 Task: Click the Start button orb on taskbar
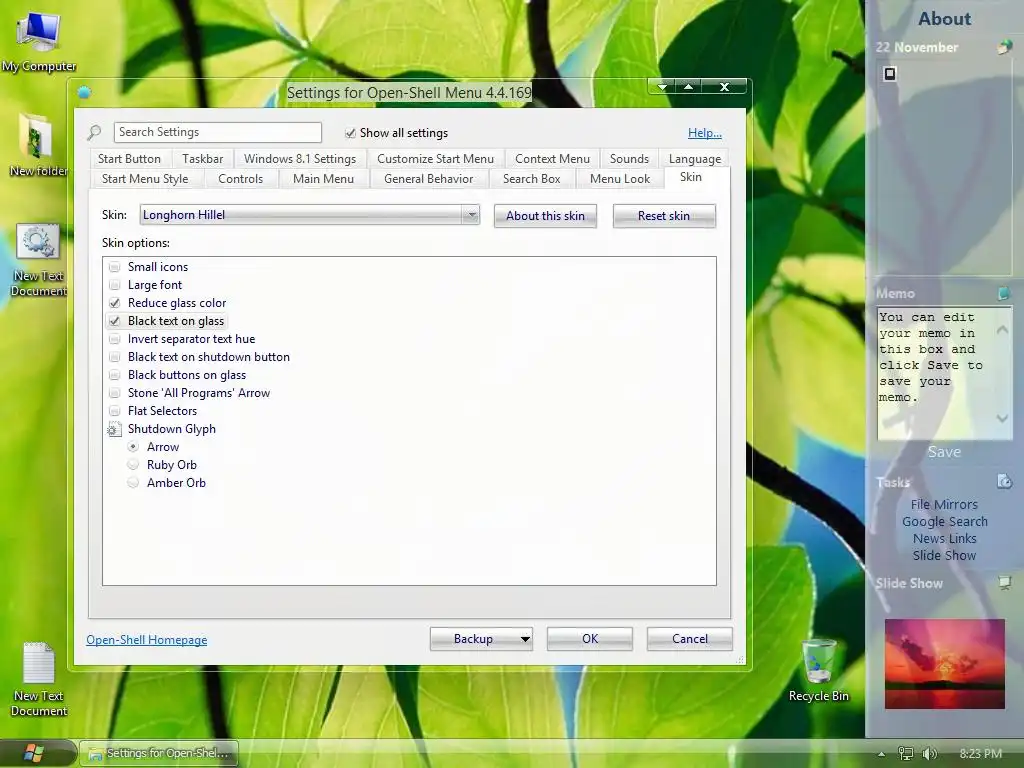pyautogui.click(x=34, y=753)
